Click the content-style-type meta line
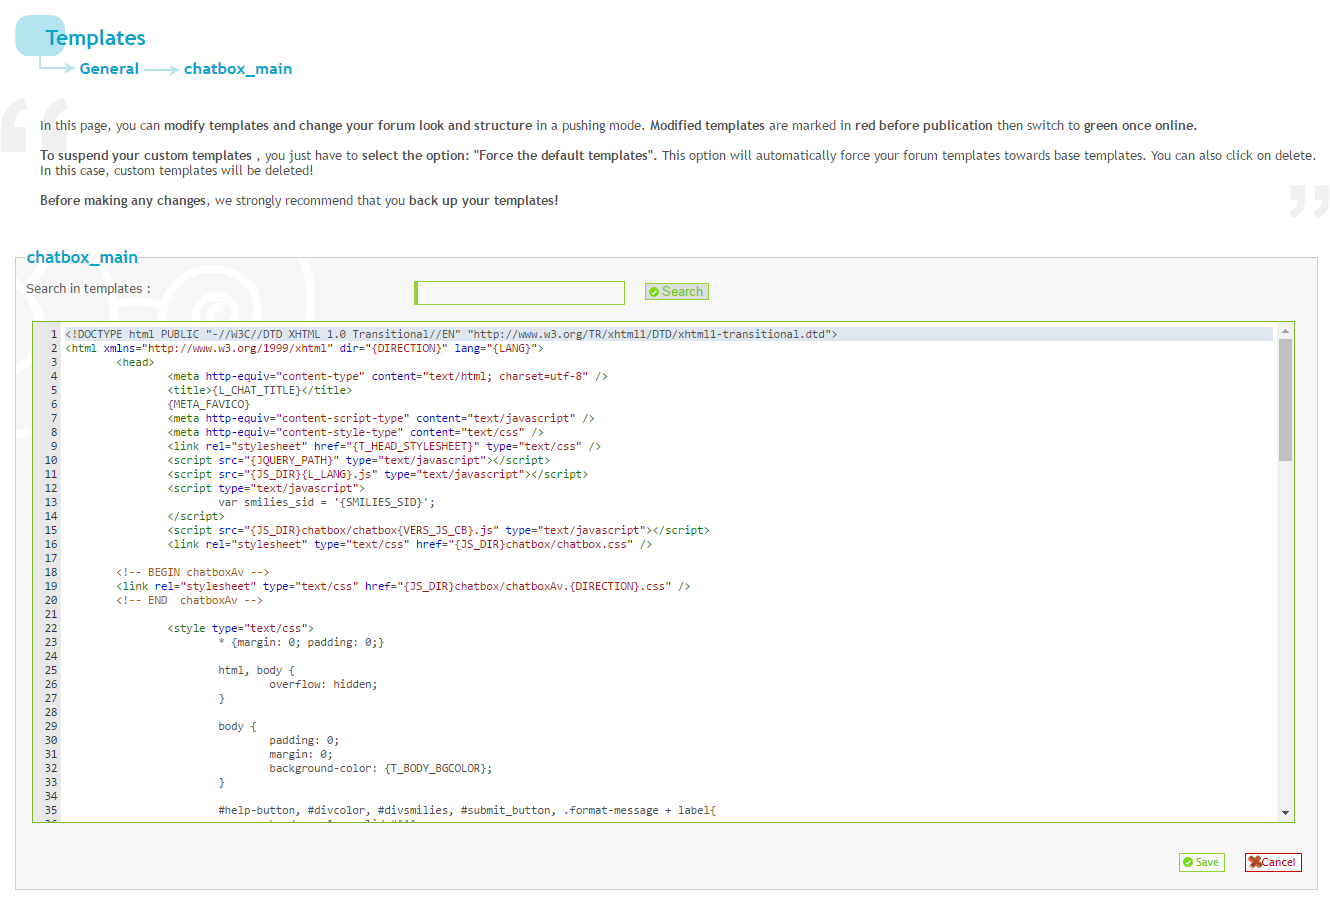Viewport: 1330px width, 906px height. click(x=355, y=432)
